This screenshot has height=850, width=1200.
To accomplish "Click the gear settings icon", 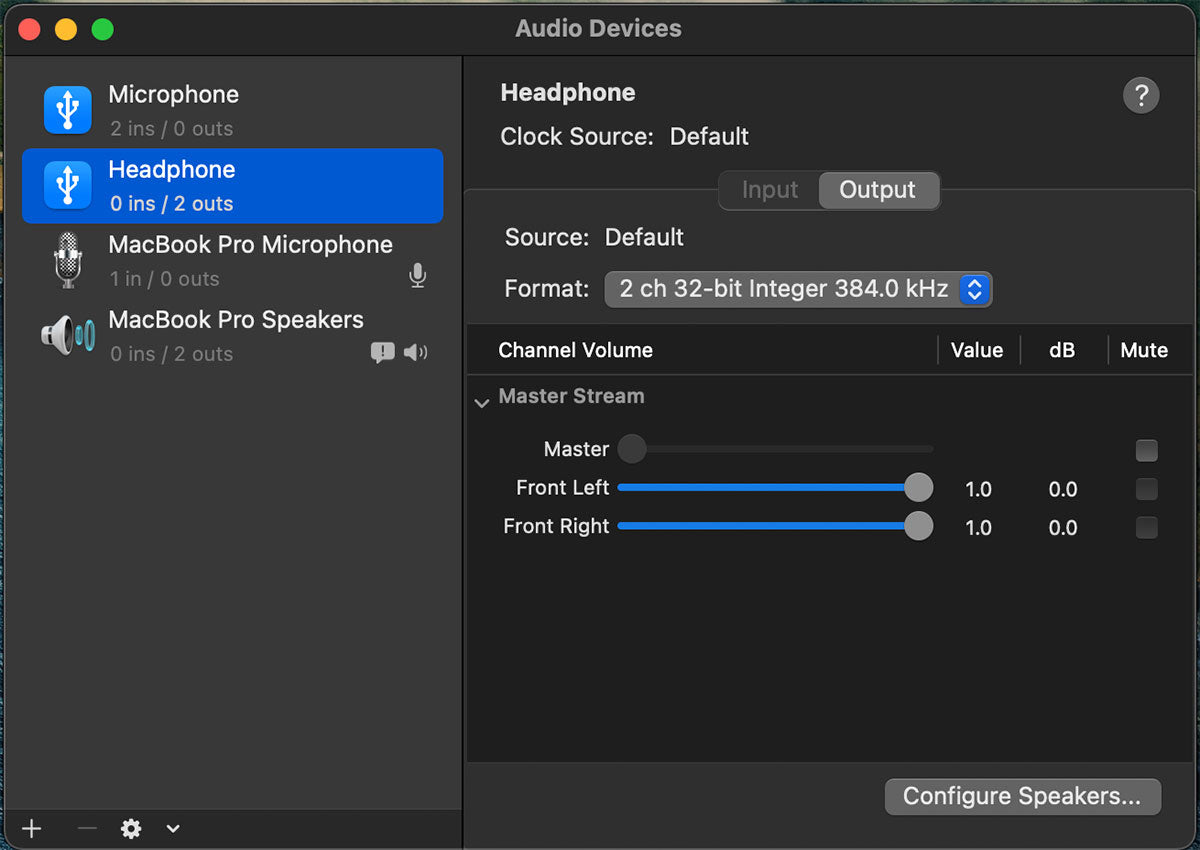I will [x=131, y=828].
